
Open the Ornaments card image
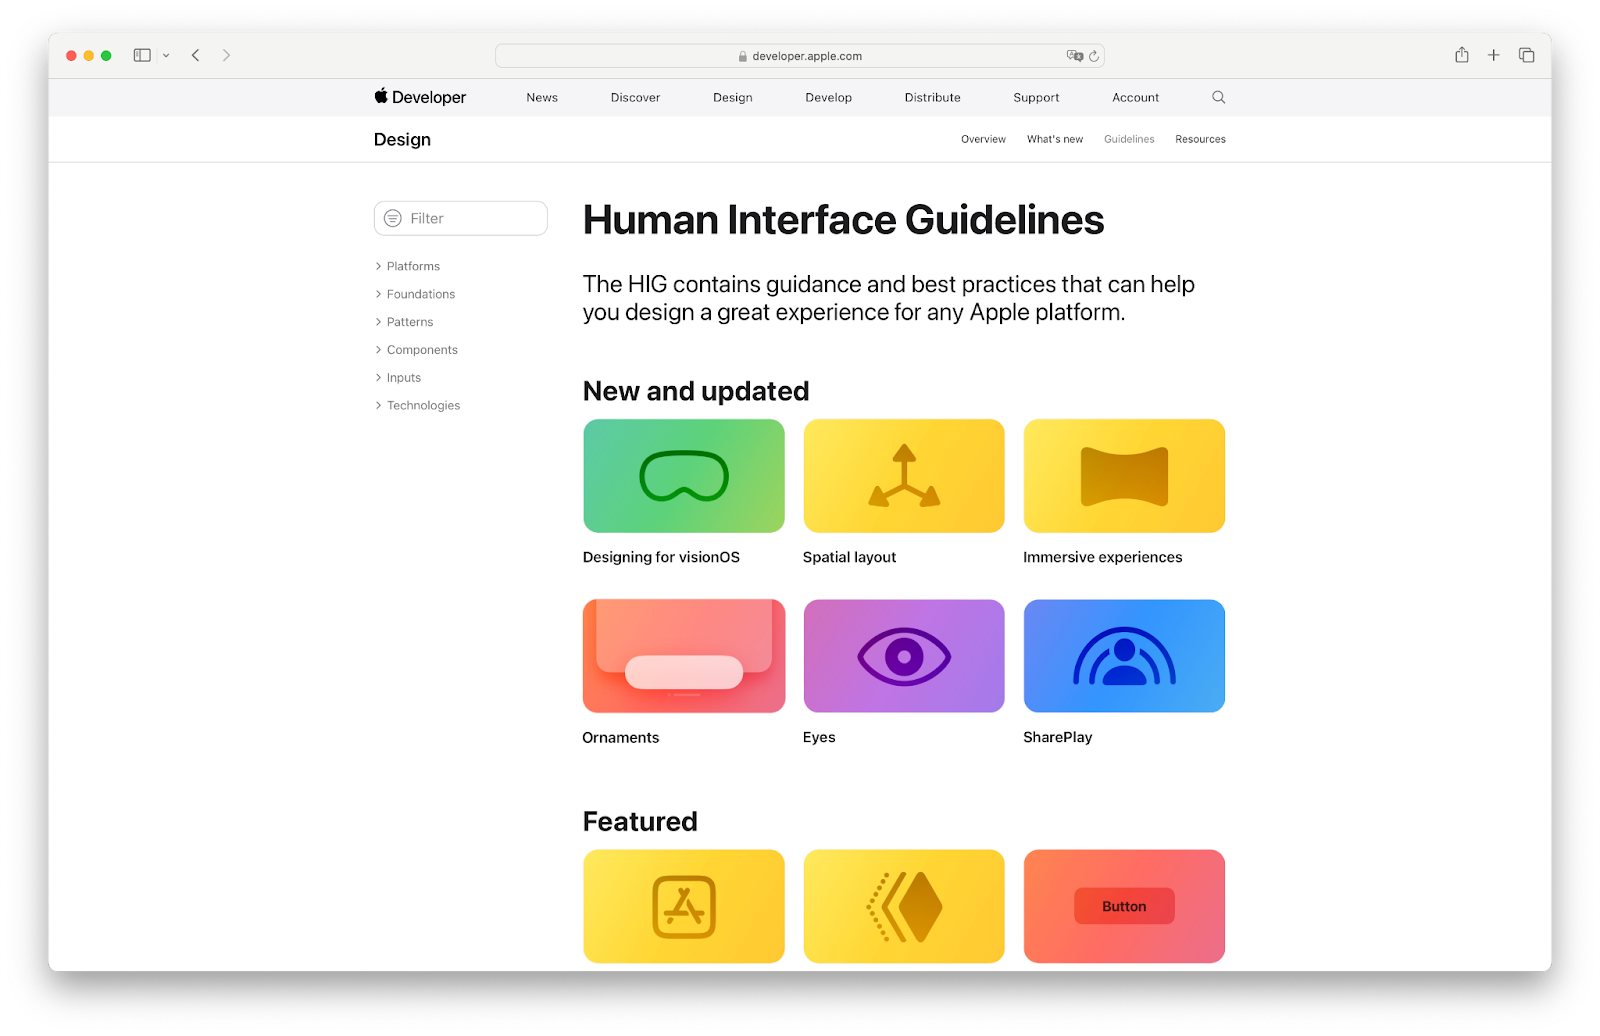[x=684, y=656]
